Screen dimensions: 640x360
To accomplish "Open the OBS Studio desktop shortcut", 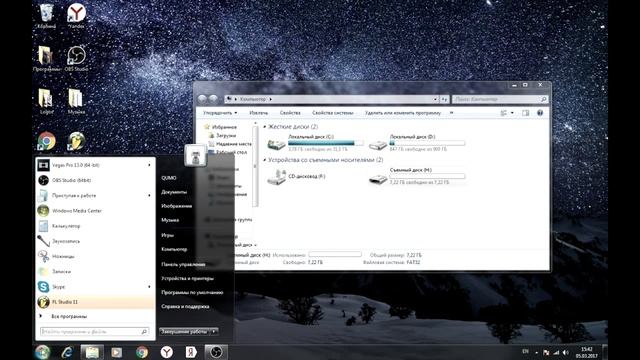I will click(76, 58).
